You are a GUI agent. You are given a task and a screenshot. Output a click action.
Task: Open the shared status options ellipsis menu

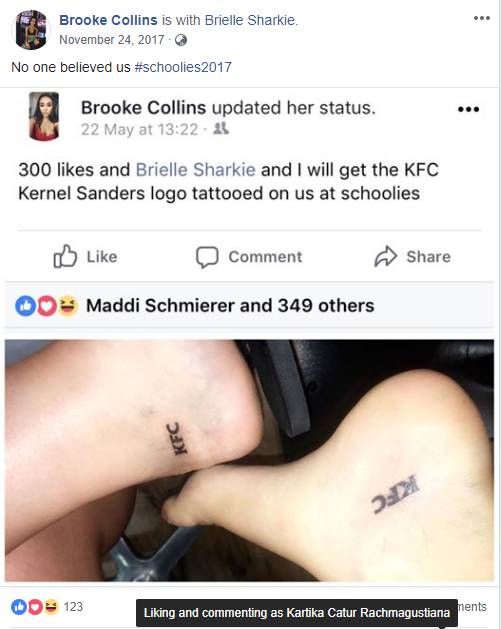(469, 109)
